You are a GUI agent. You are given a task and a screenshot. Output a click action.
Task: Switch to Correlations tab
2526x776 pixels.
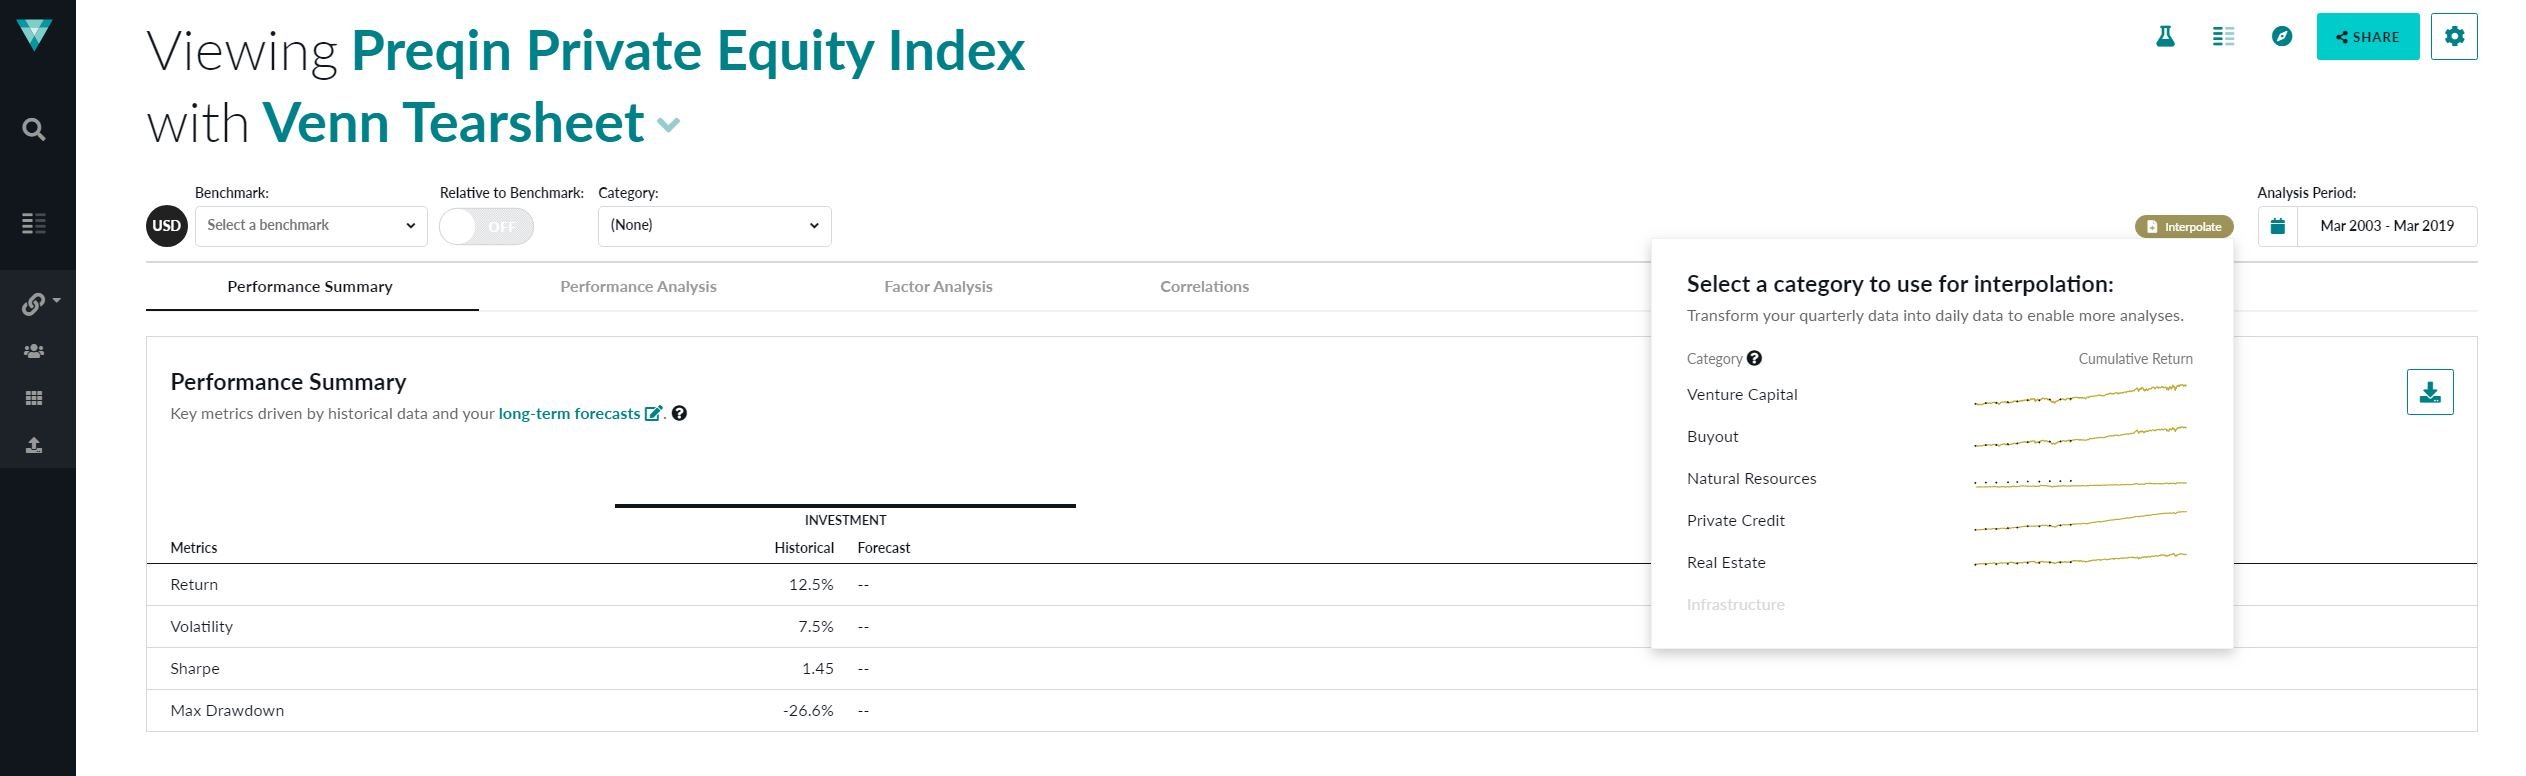point(1204,287)
